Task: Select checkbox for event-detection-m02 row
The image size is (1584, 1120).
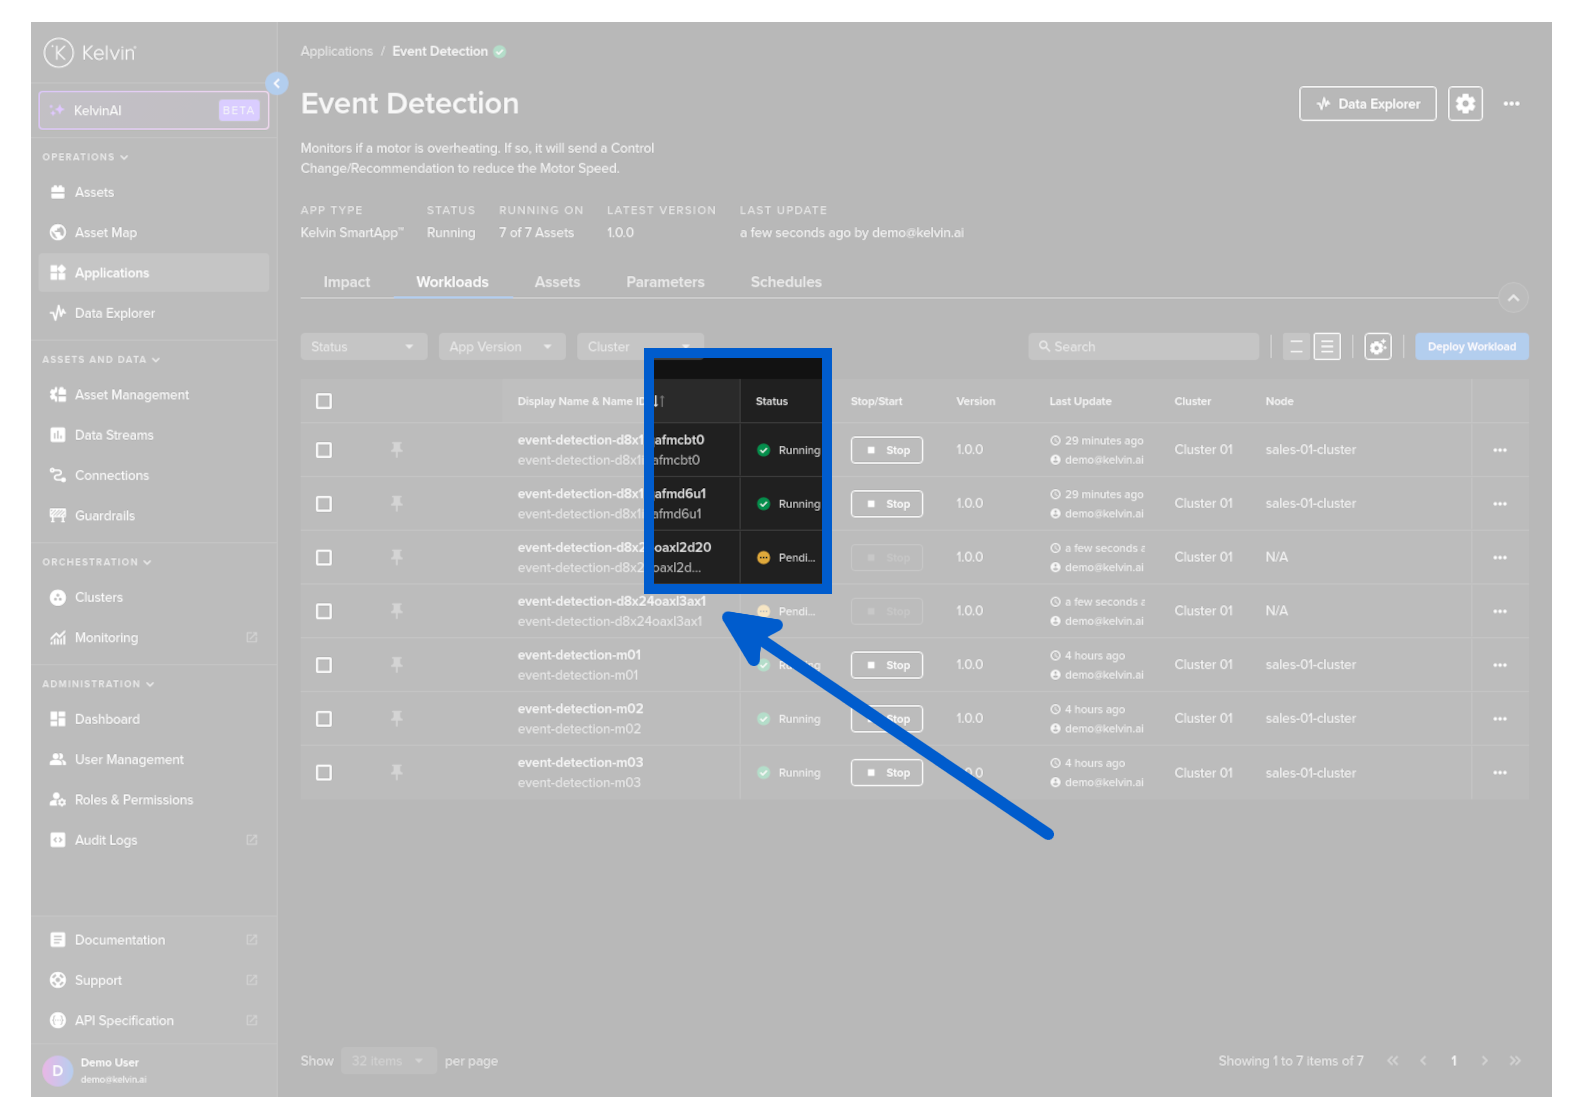Action: click(324, 719)
